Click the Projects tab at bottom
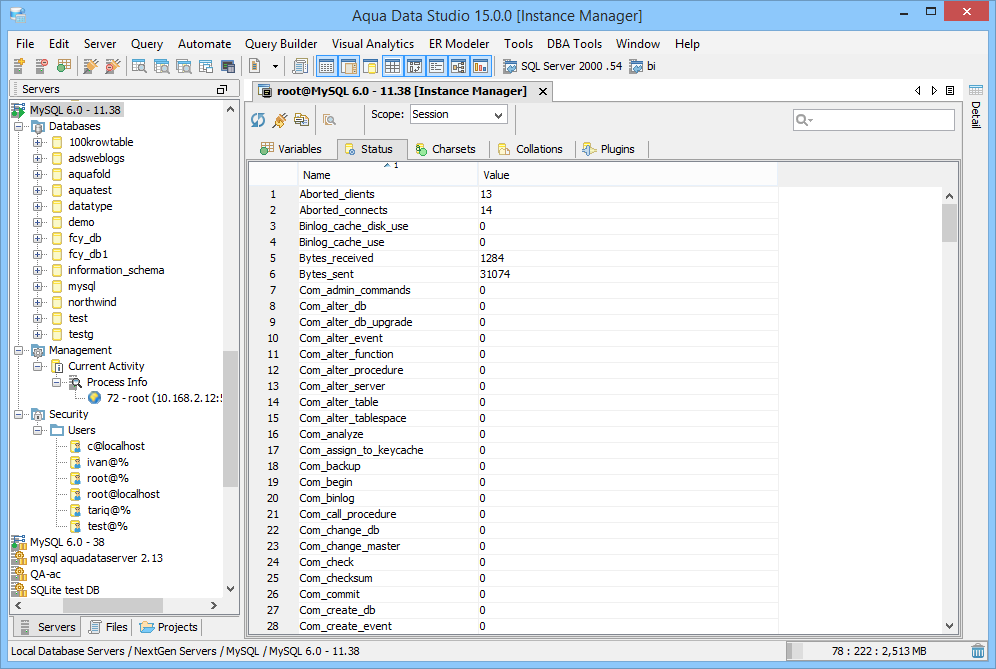The image size is (996, 669). (170, 627)
